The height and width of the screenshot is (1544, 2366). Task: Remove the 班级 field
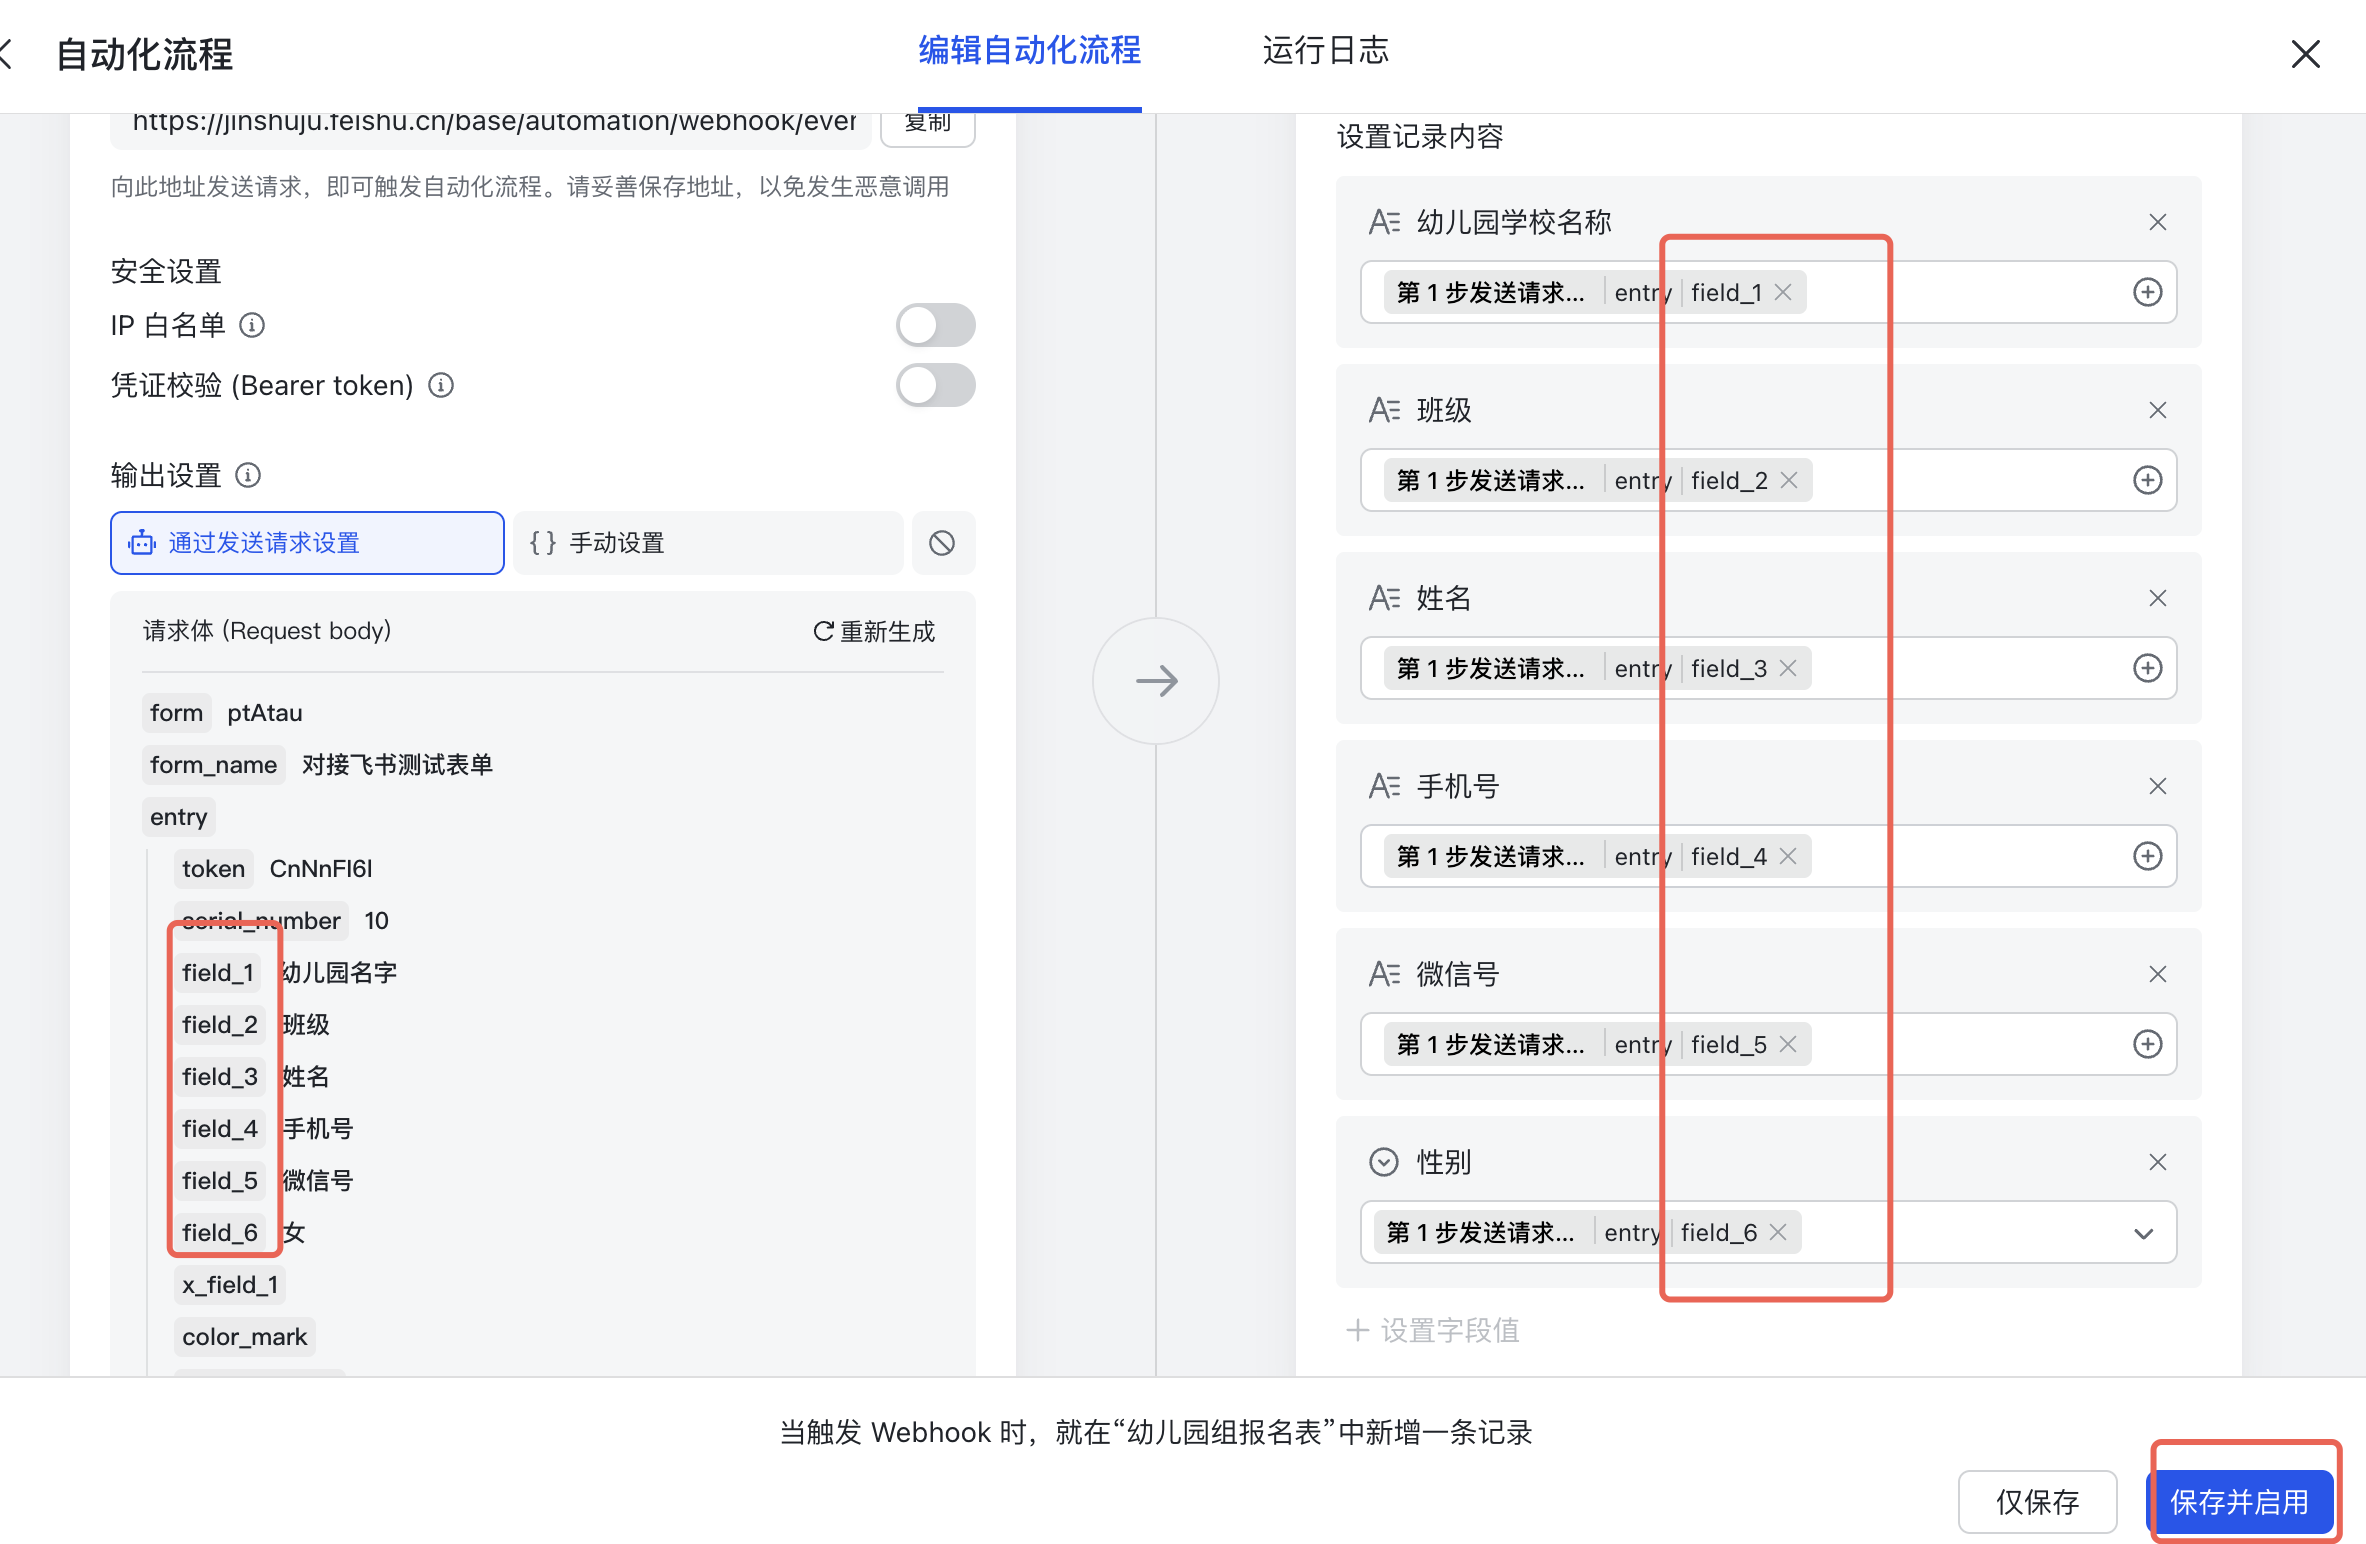2157,410
